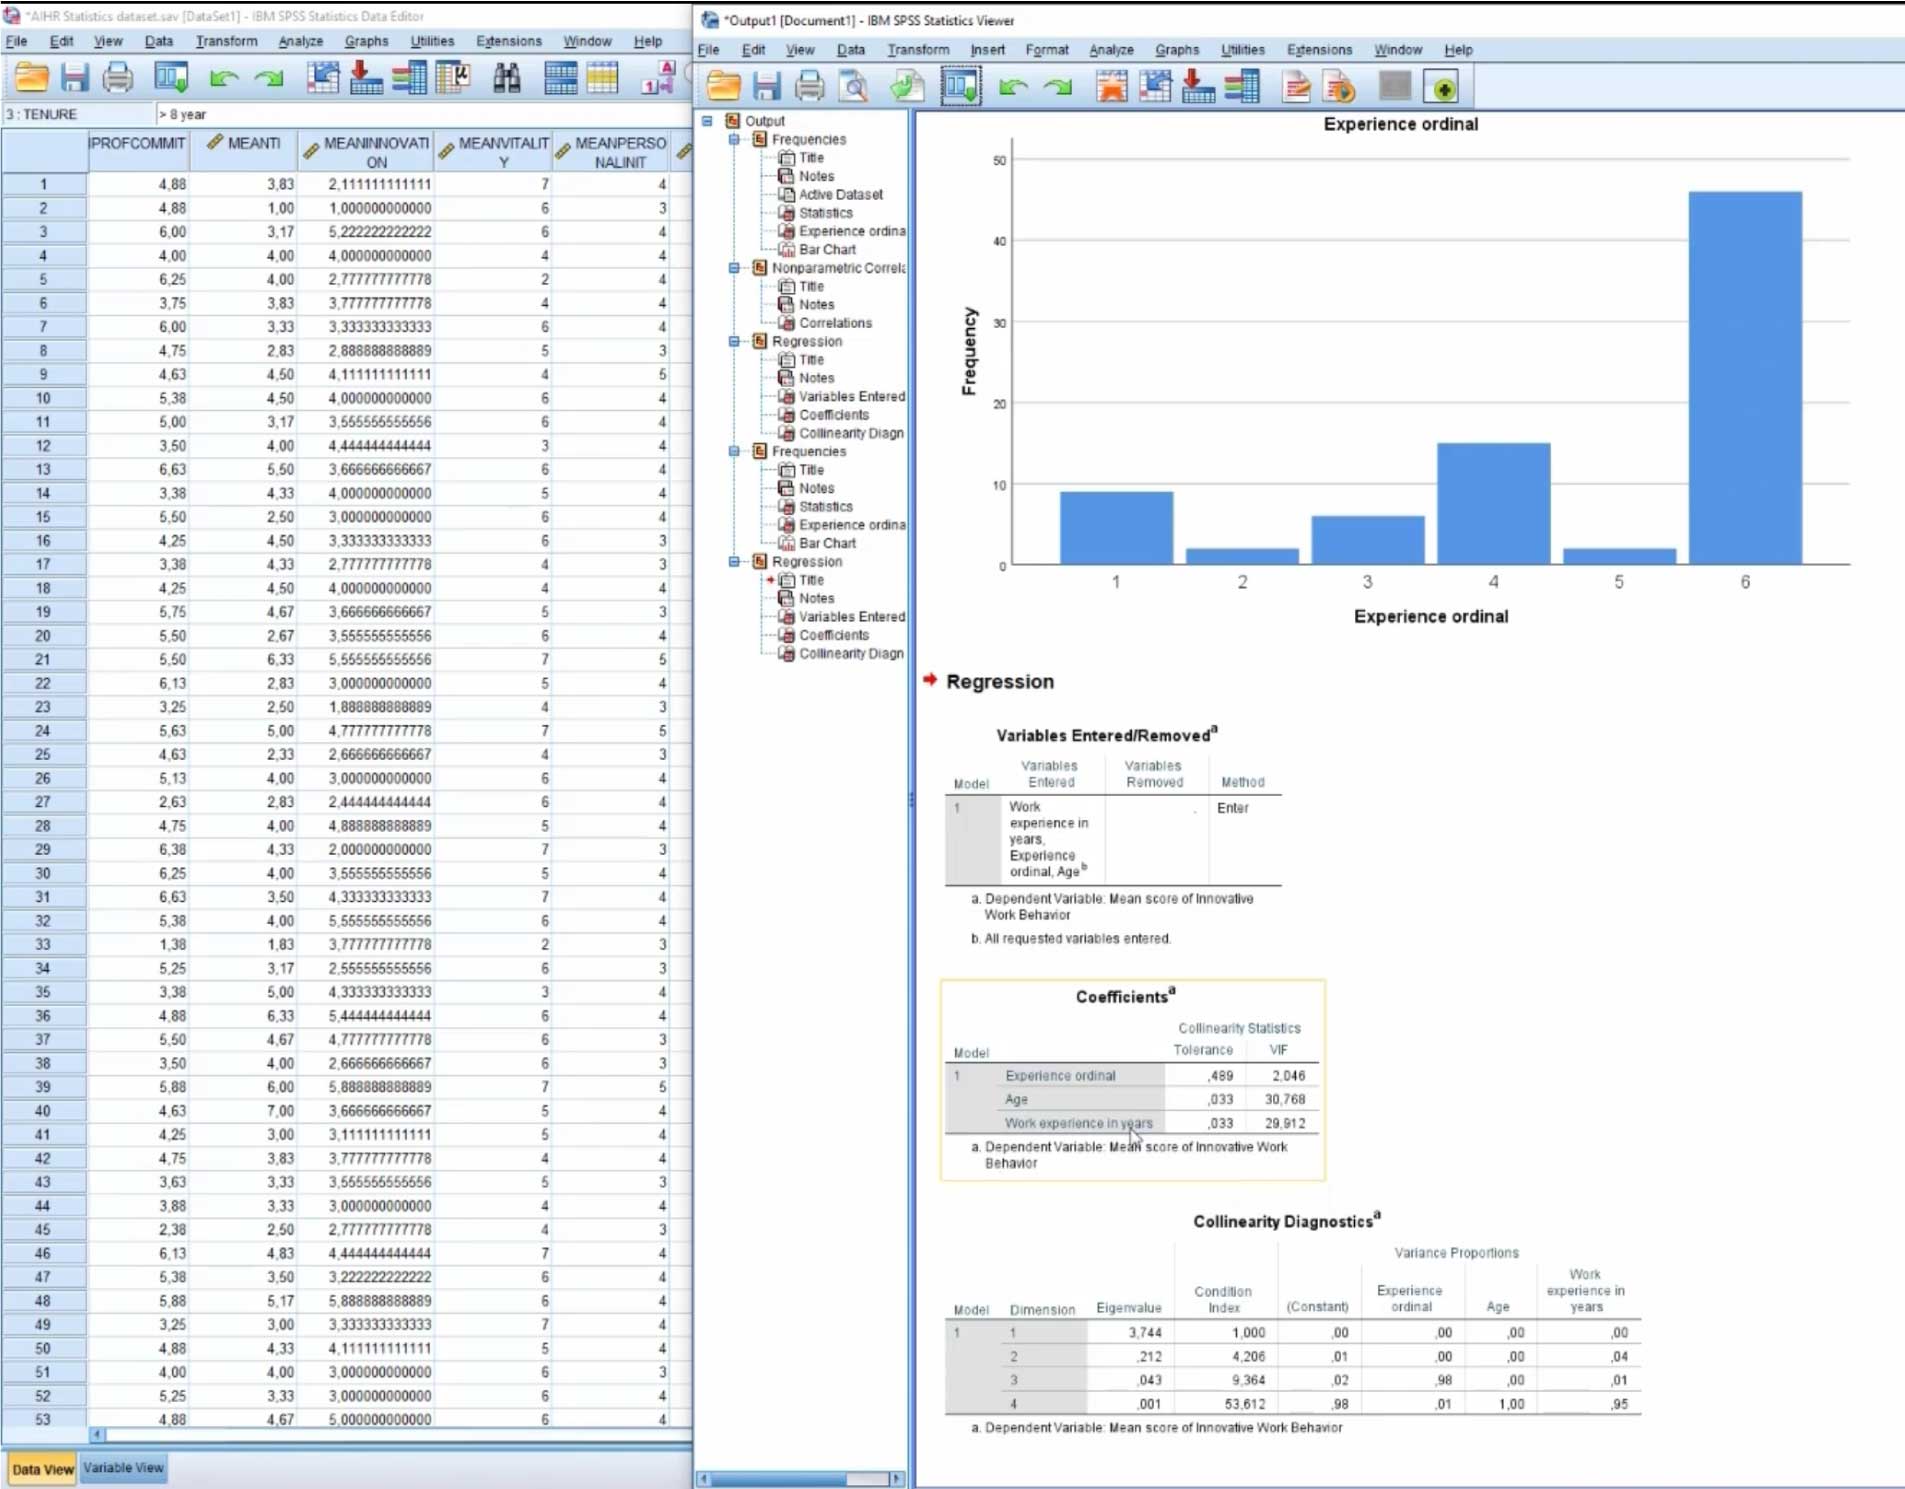
Task: Click the green plus icon in Viewer toolbar
Action: coord(1442,88)
